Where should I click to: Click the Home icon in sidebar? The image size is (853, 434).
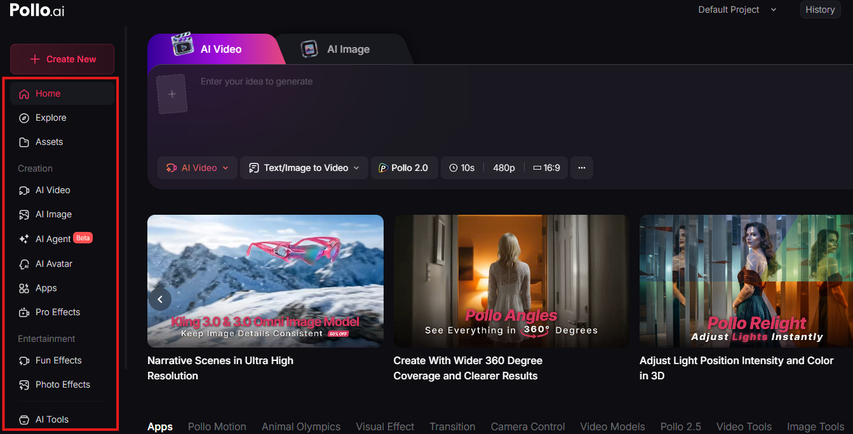tap(24, 94)
